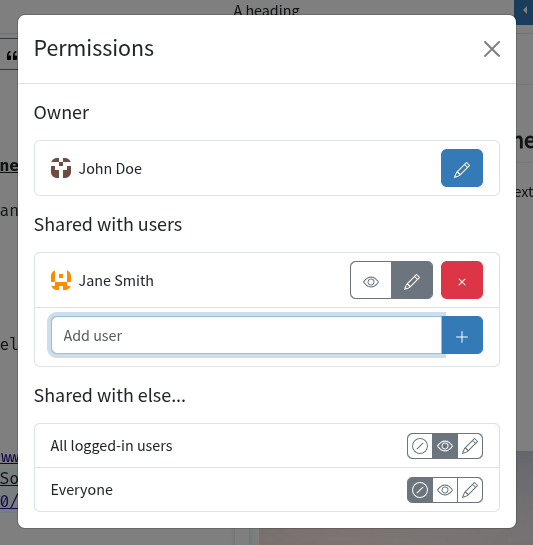This screenshot has height=545, width=533.
Task: Allow logged-in users to view only
Action: point(445,446)
